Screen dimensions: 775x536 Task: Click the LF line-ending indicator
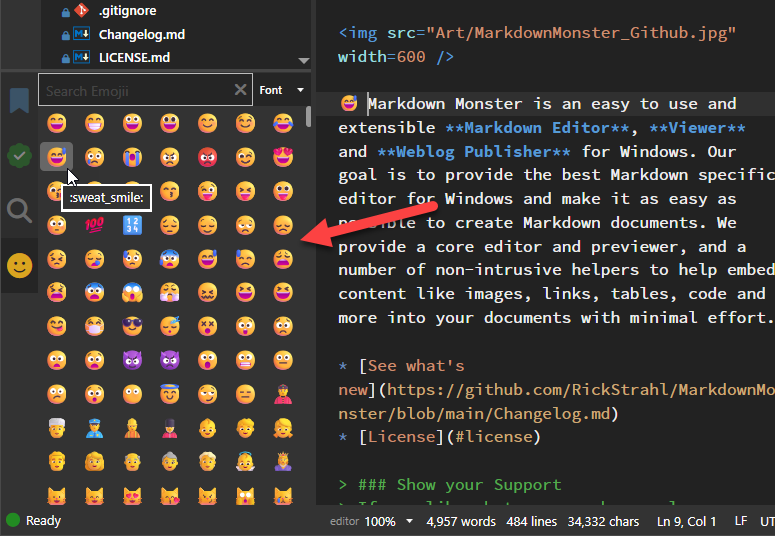[740, 521]
